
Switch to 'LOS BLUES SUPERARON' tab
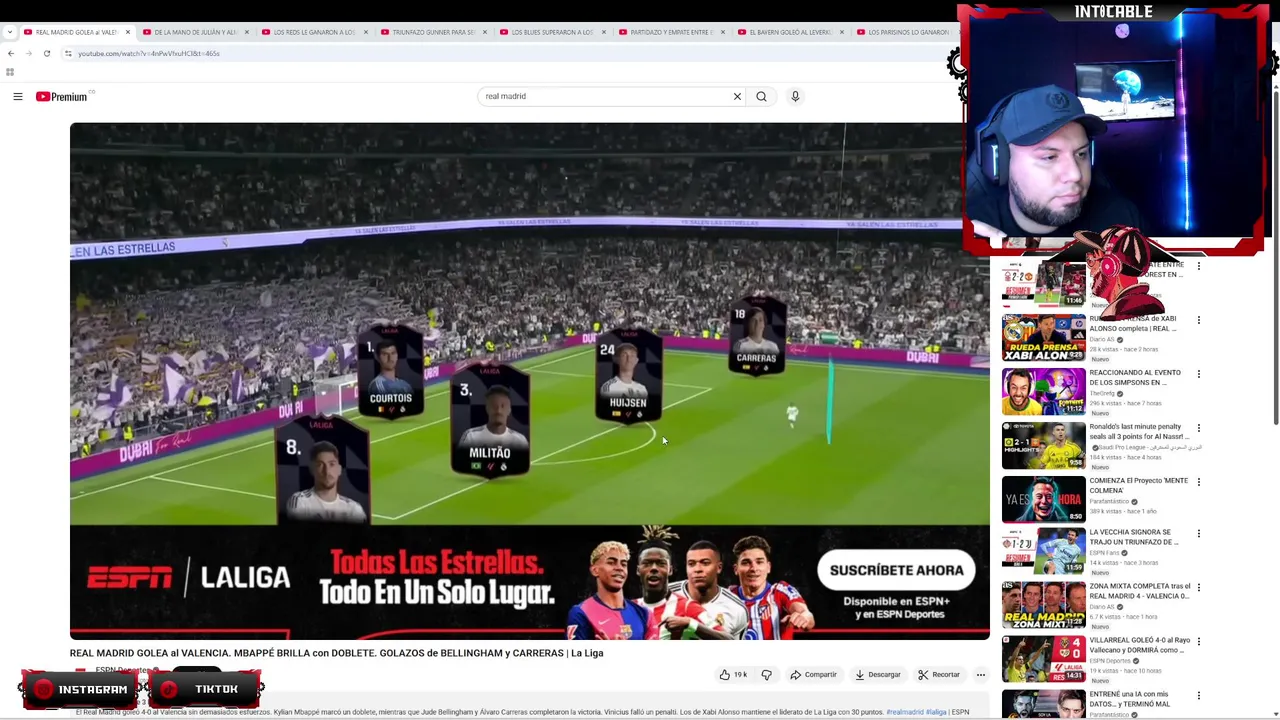click(553, 32)
